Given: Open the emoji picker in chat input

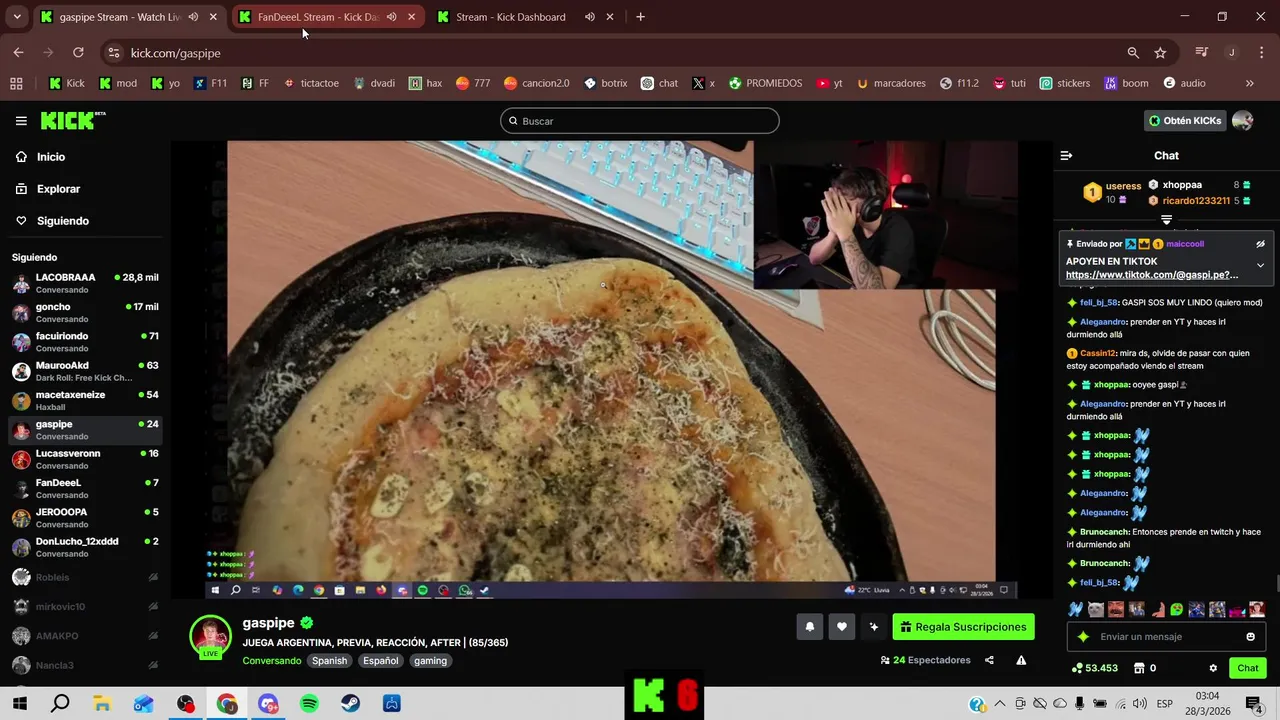Looking at the screenshot, I should click(1250, 637).
